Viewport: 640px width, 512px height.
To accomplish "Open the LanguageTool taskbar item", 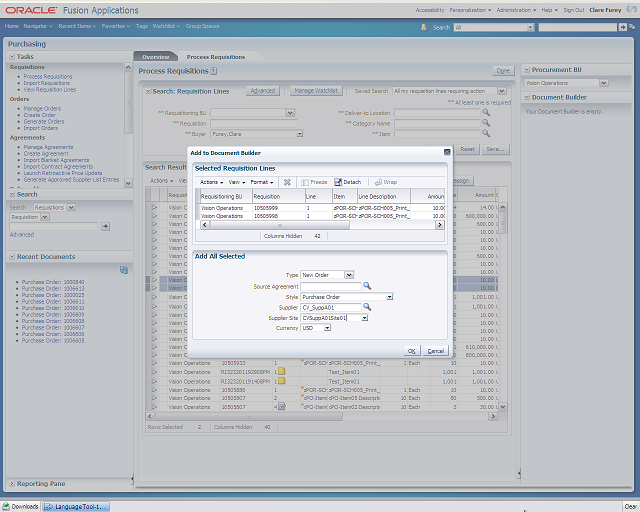I will pos(76,506).
